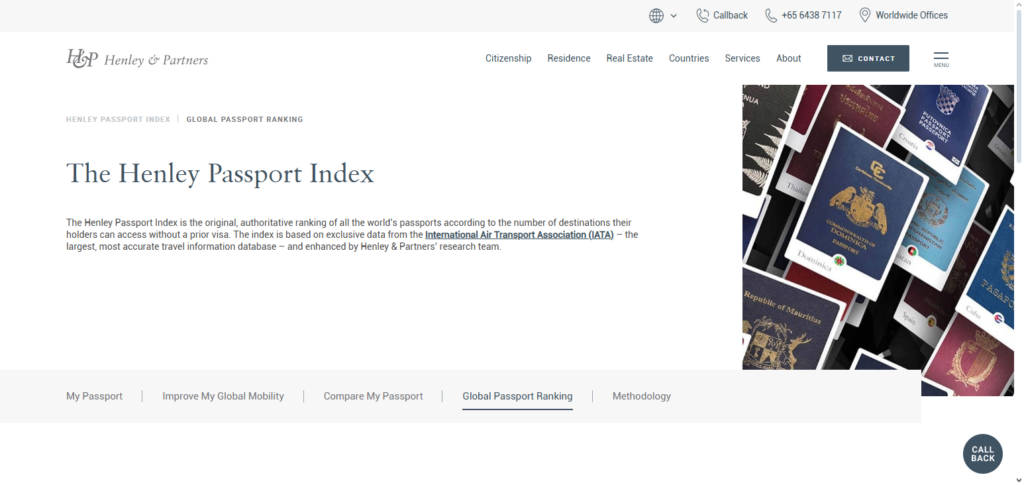Open the About menu
Viewport: 1024px width, 485px height.
788,58
